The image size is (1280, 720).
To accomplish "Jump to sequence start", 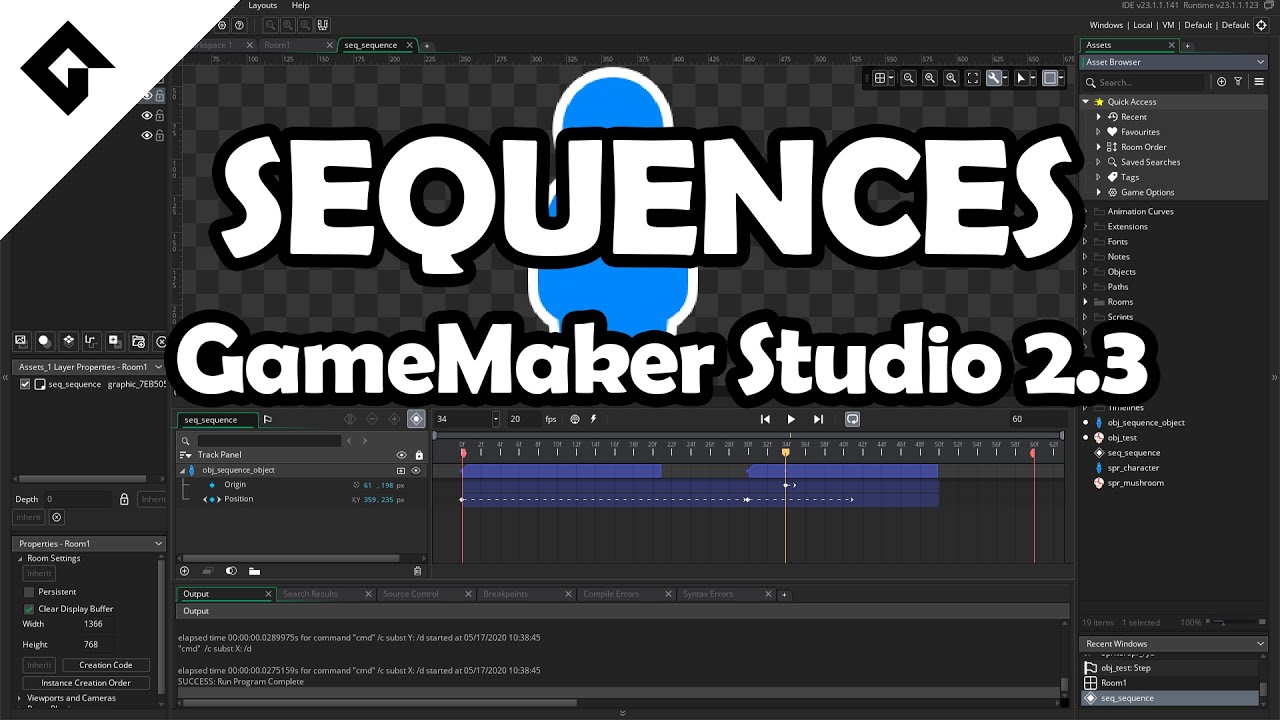I will click(x=765, y=419).
